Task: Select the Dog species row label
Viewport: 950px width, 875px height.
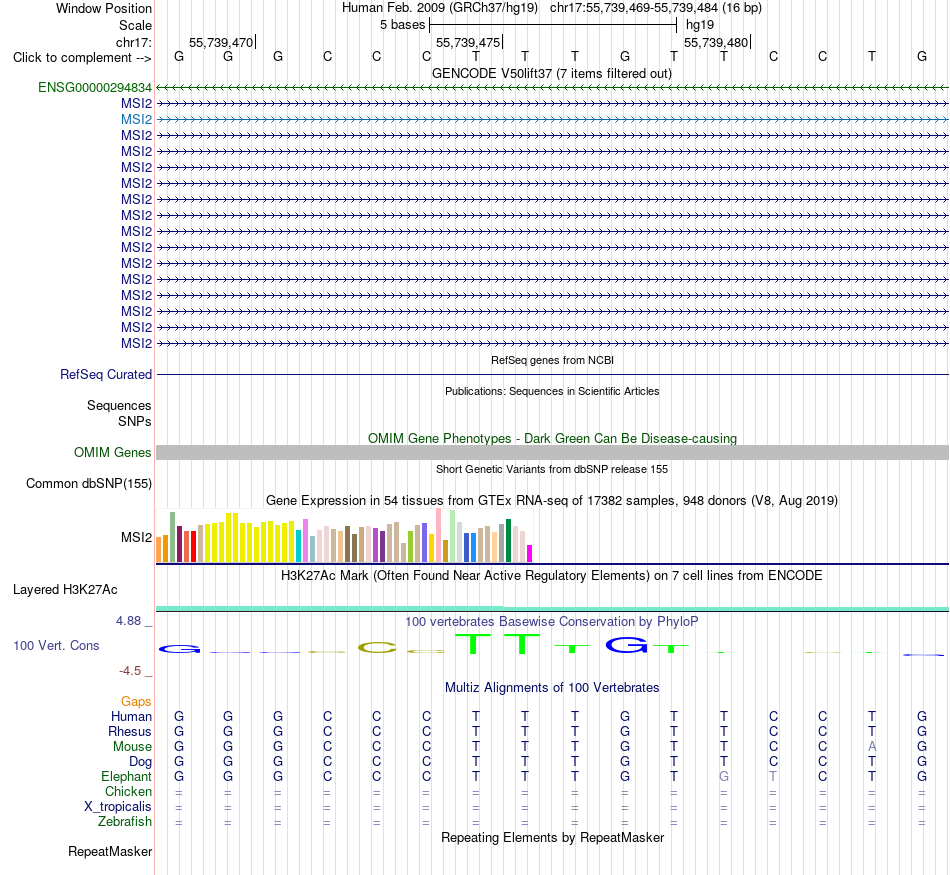Action: [140, 762]
